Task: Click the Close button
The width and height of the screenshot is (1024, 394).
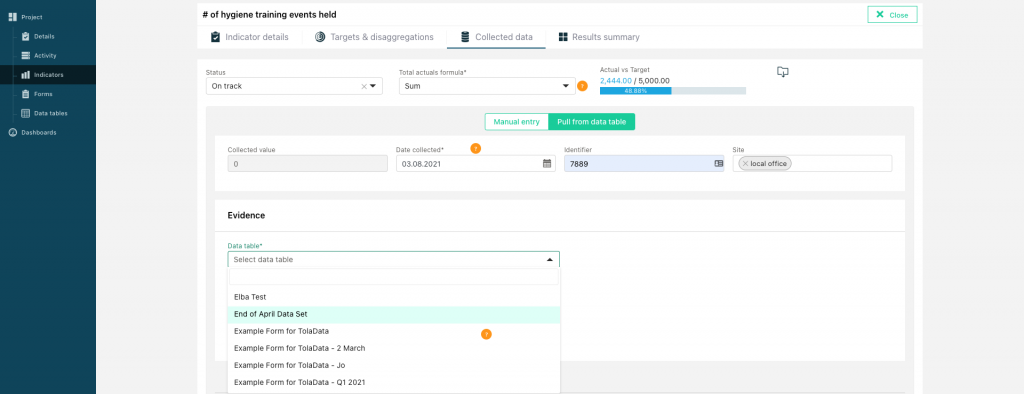Action: [892, 15]
